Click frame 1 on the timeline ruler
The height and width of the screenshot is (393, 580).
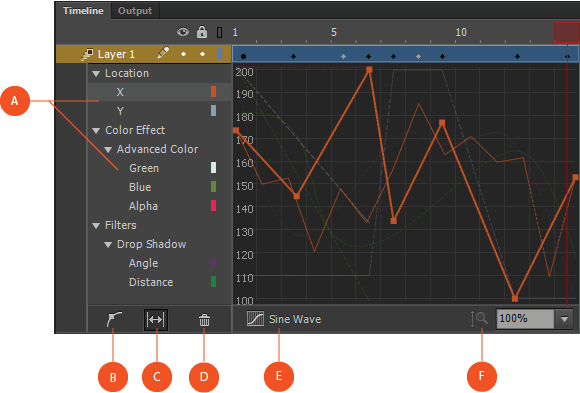(x=235, y=32)
